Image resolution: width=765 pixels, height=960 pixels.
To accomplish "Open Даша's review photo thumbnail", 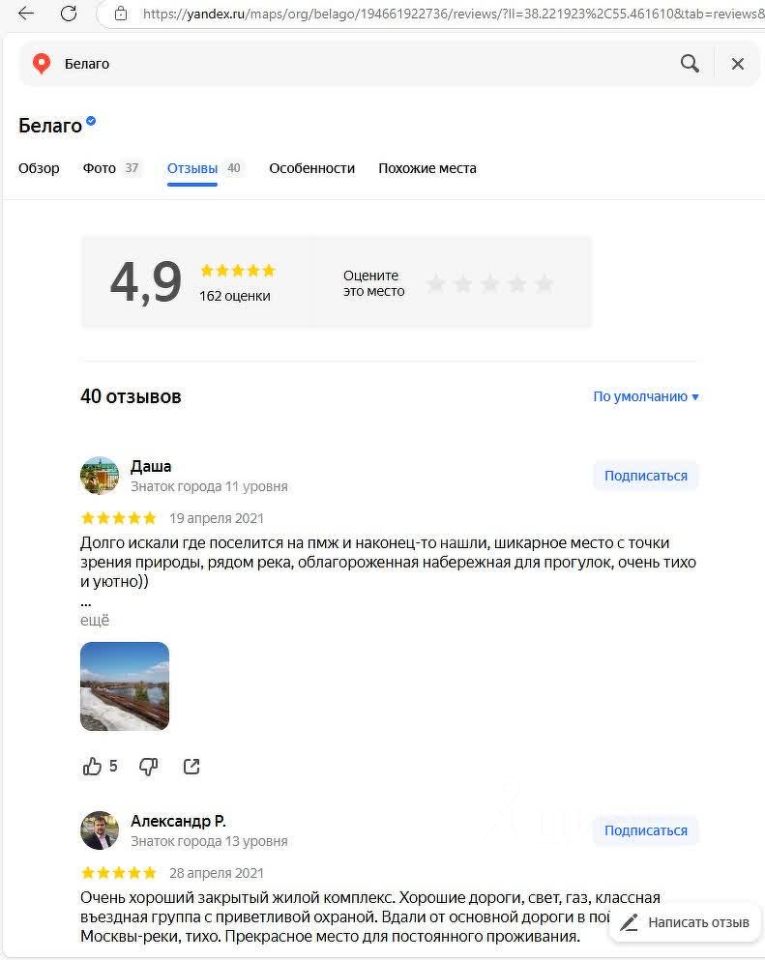I will coord(125,686).
